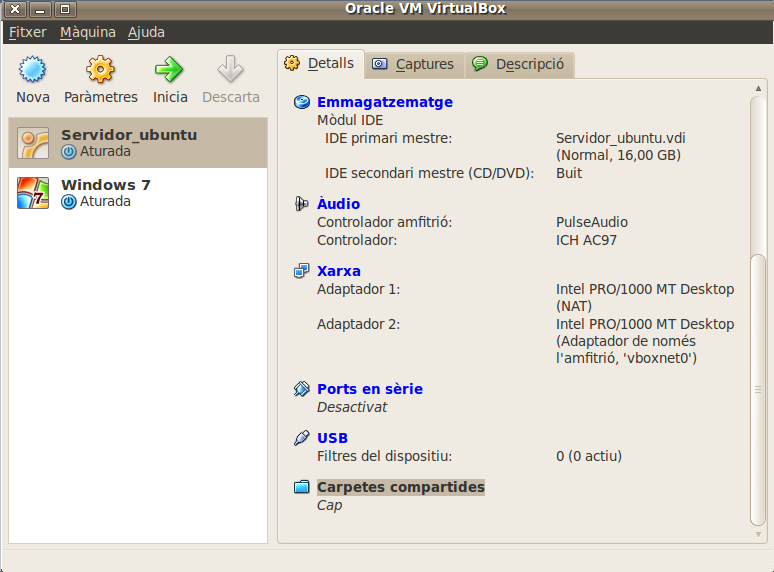Viewport: 774px width, 572px height.
Task: Click the details panel vertical scrollbar
Action: (758, 300)
